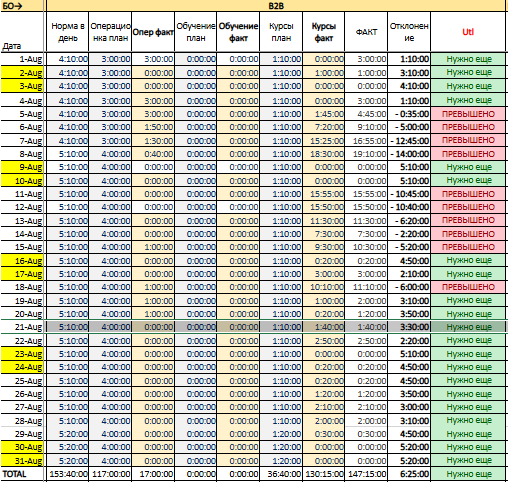Viewport: 508px width, 482px height.
Task: Select Опер факт value 1:50:00 for 6-Aug
Action: click(x=153, y=127)
